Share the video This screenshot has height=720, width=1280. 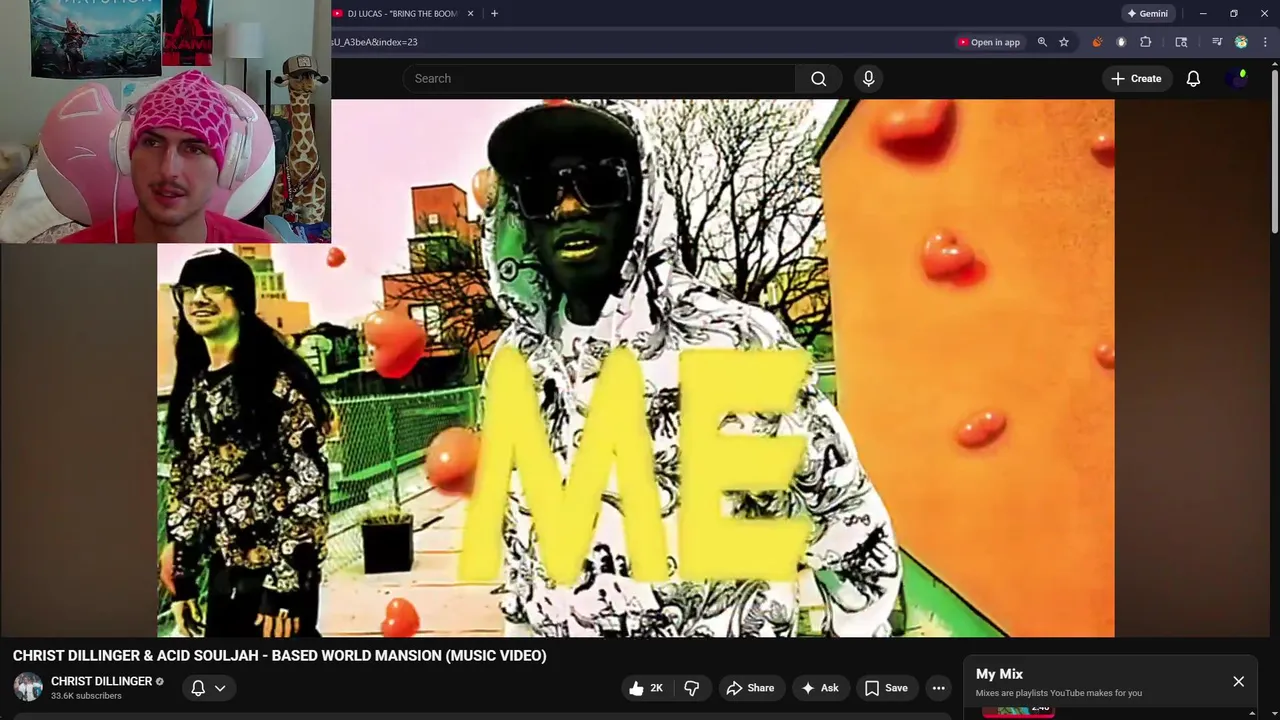click(x=750, y=688)
